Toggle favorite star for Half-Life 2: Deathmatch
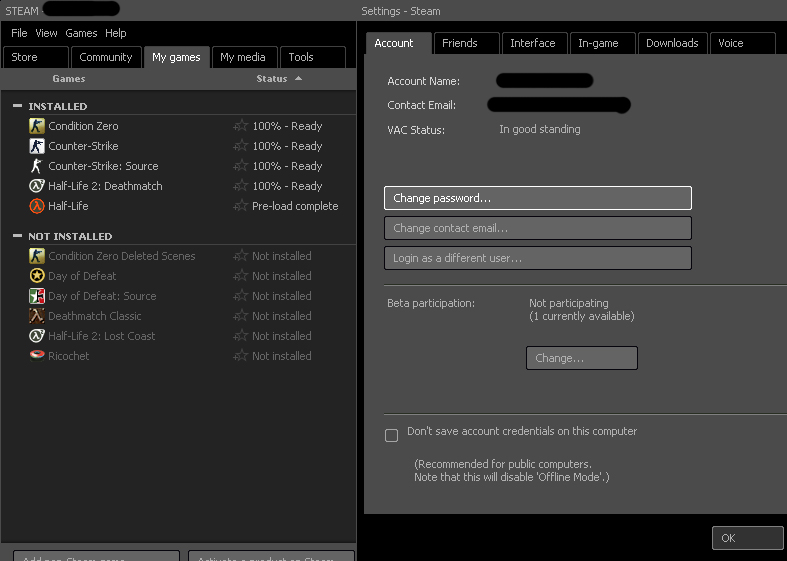Image resolution: width=787 pixels, height=561 pixels. 241,186
